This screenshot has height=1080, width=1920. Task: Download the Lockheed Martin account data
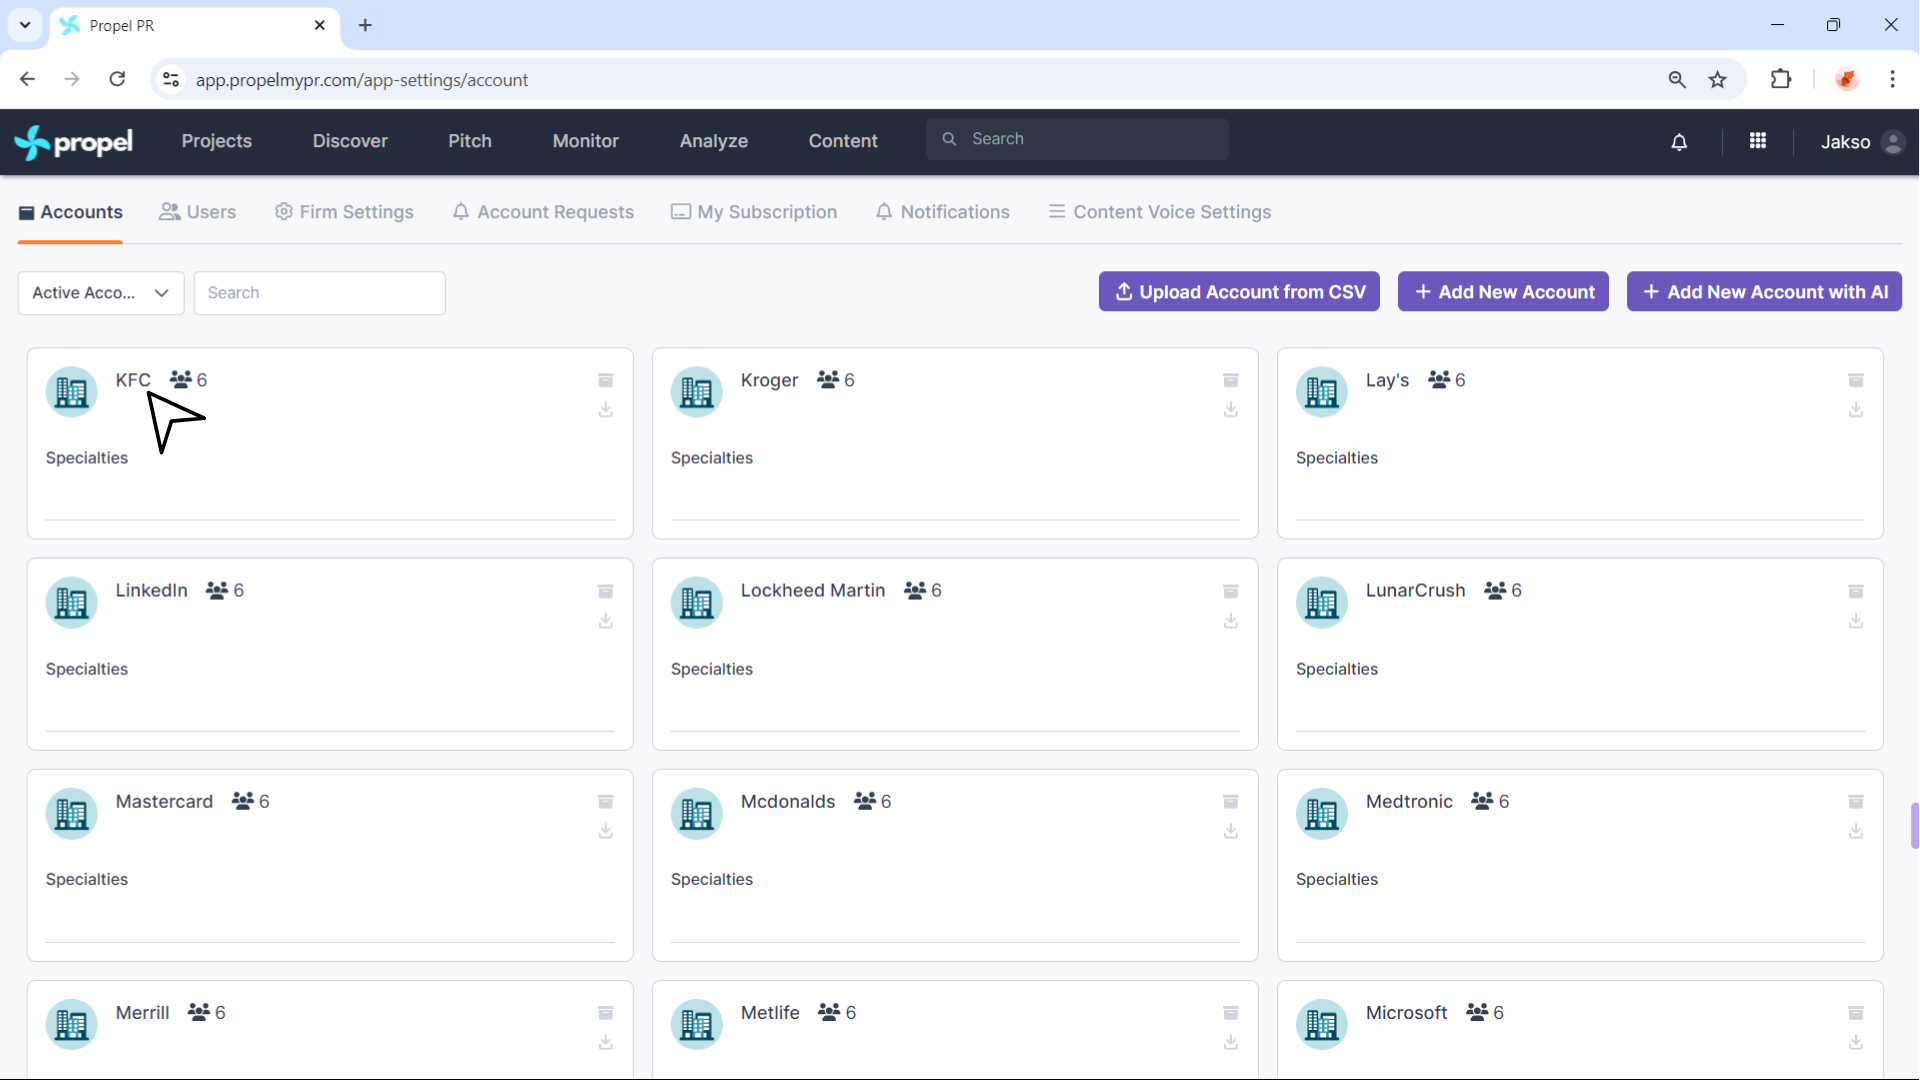(x=1230, y=621)
